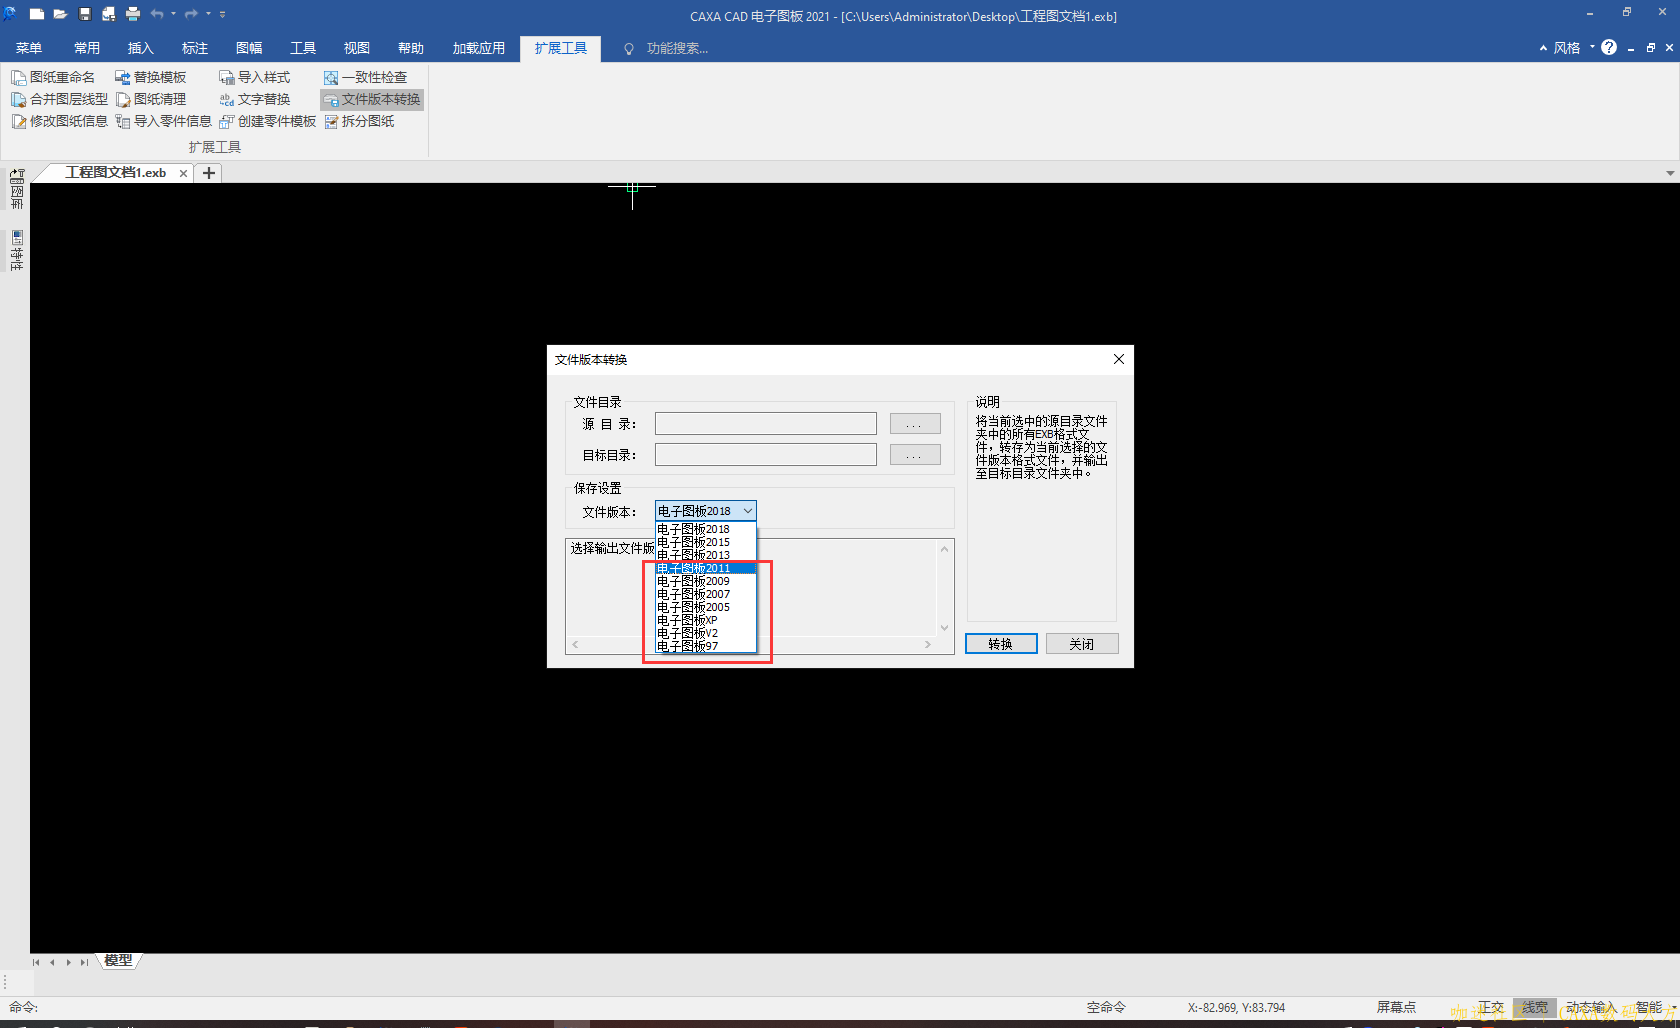Select the 文件版本转换 tool
Screen dimensions: 1680x1028
[x=372, y=99]
